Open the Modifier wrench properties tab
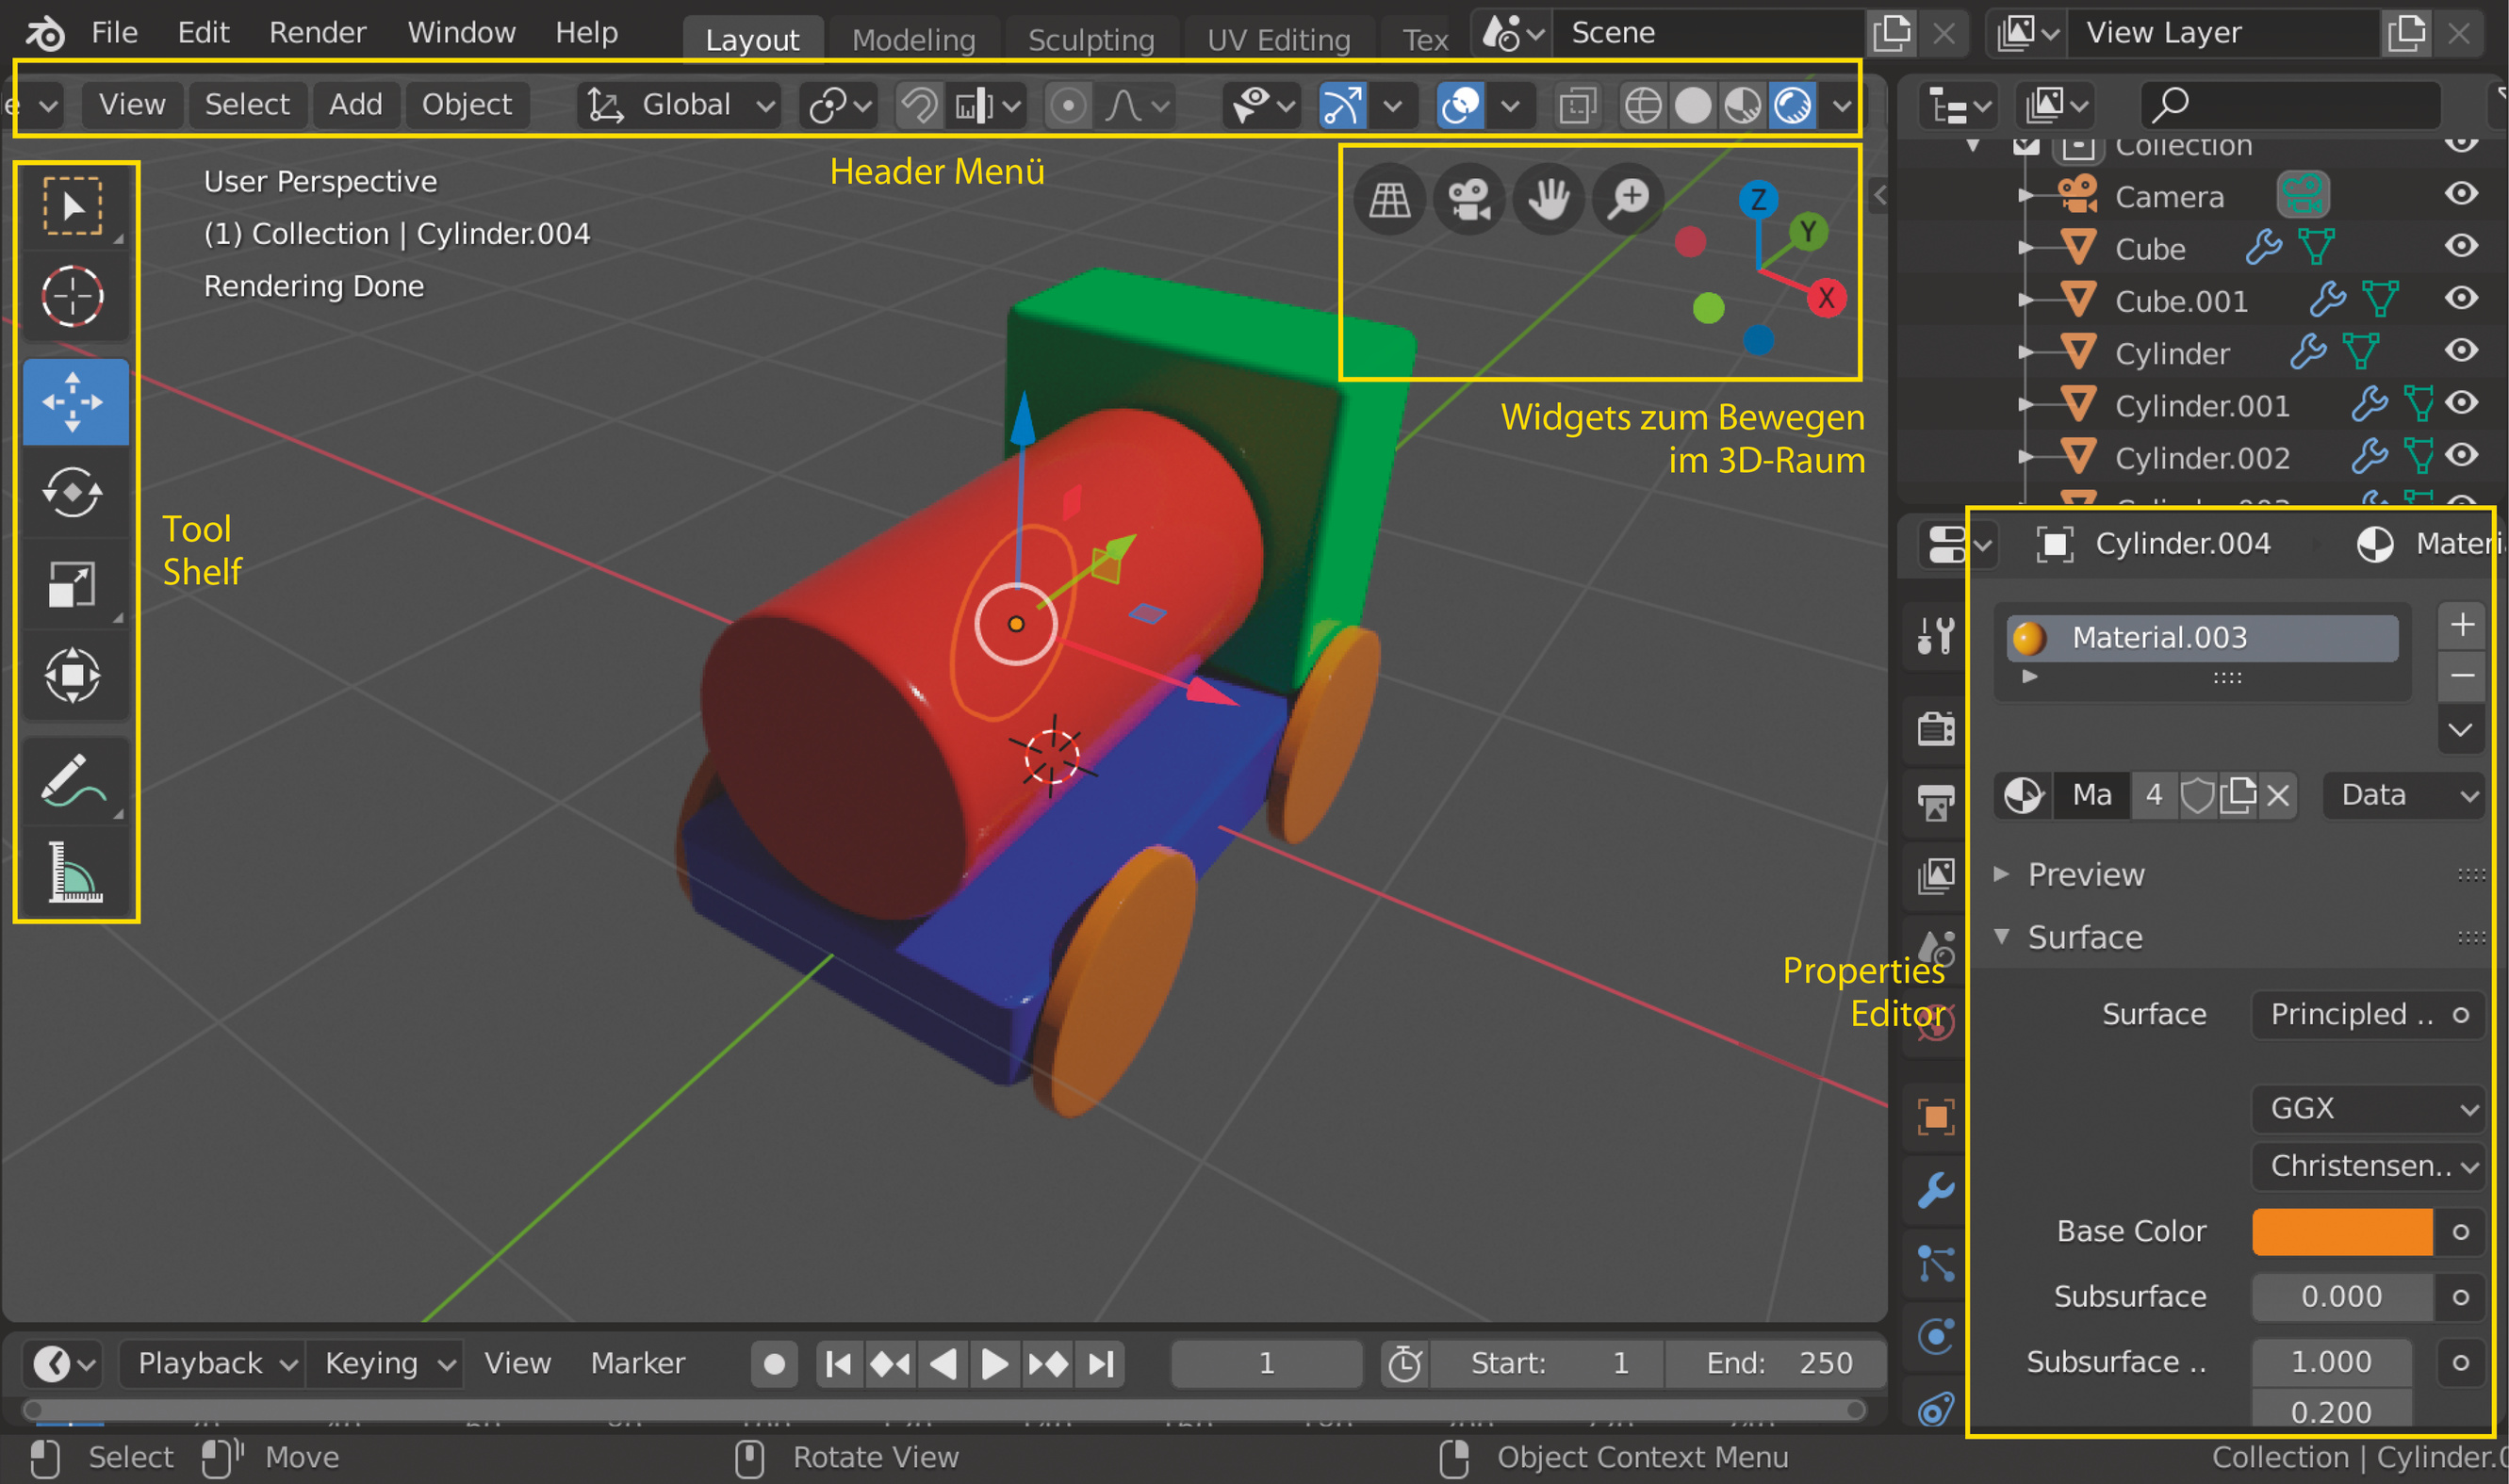The width and height of the screenshot is (2509, 1484). pos(1936,1190)
